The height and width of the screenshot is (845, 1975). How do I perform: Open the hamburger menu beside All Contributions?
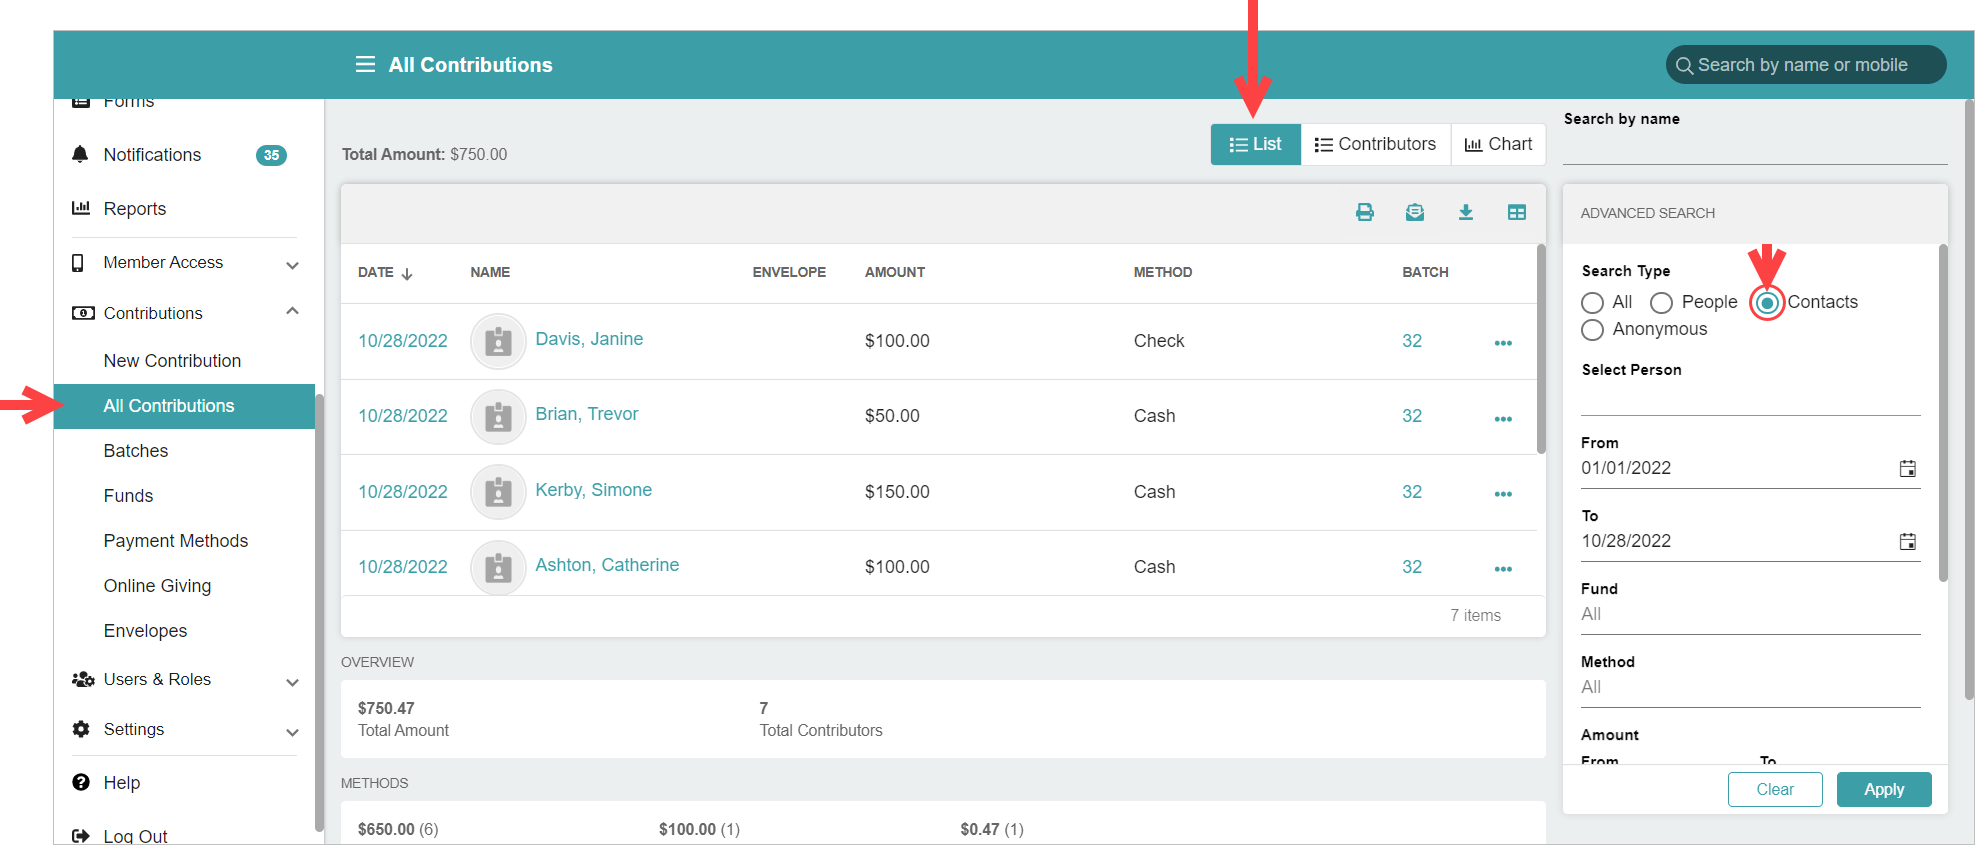[x=365, y=65]
